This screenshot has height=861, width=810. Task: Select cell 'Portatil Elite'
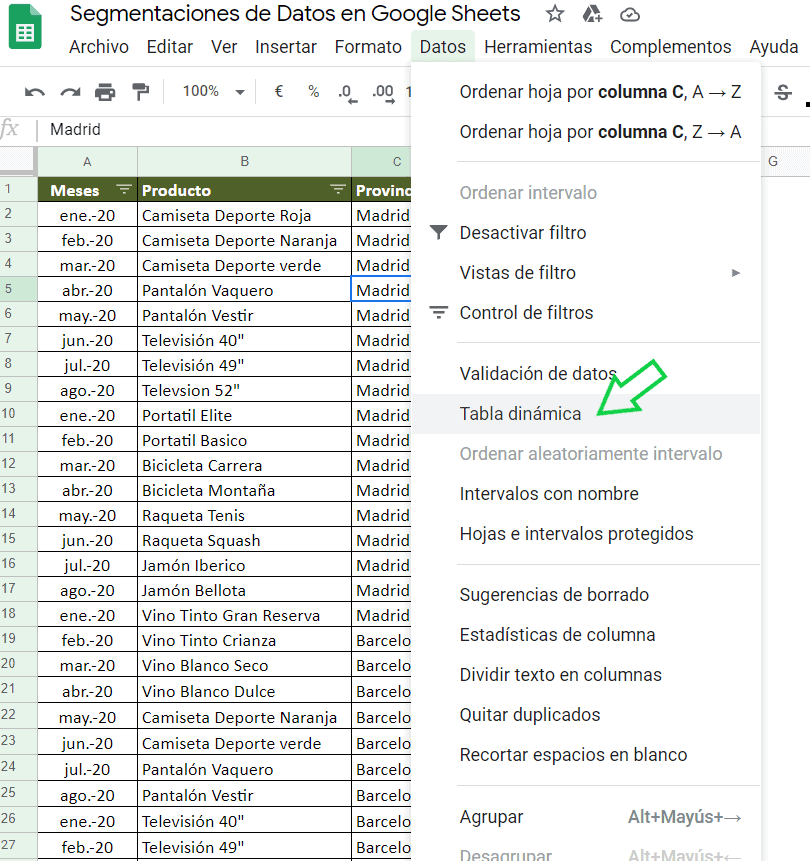tap(244, 415)
